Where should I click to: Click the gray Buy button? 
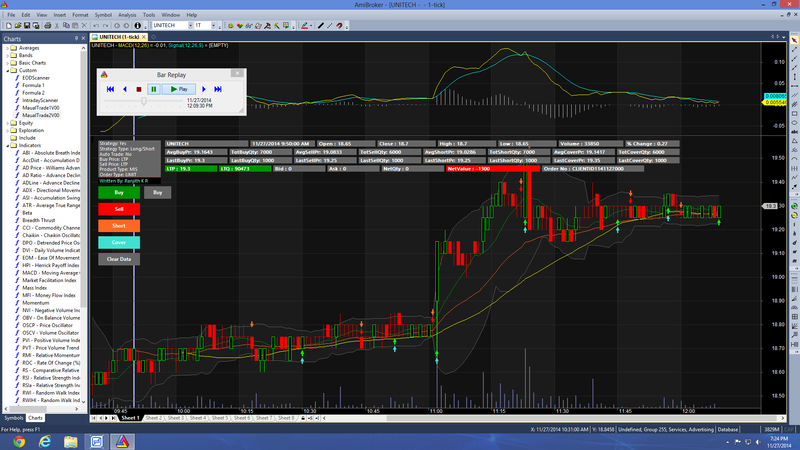[158, 192]
